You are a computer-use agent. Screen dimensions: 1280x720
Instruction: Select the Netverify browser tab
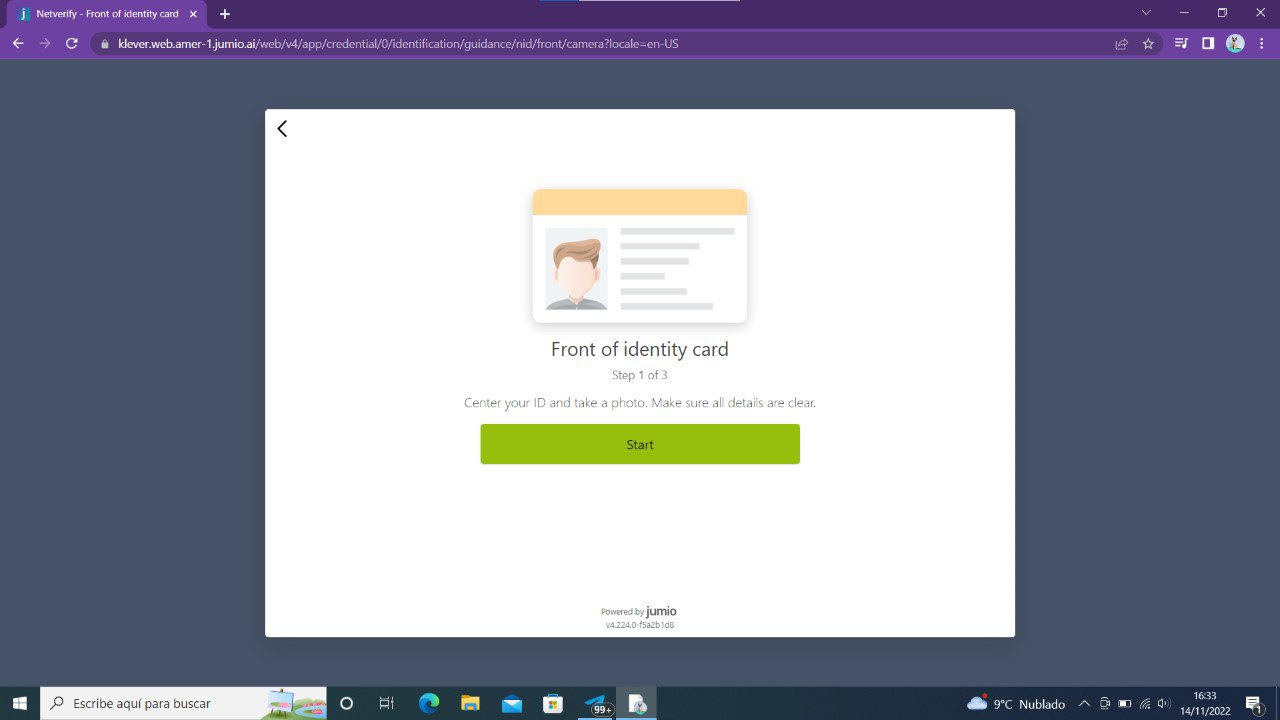click(x=107, y=14)
